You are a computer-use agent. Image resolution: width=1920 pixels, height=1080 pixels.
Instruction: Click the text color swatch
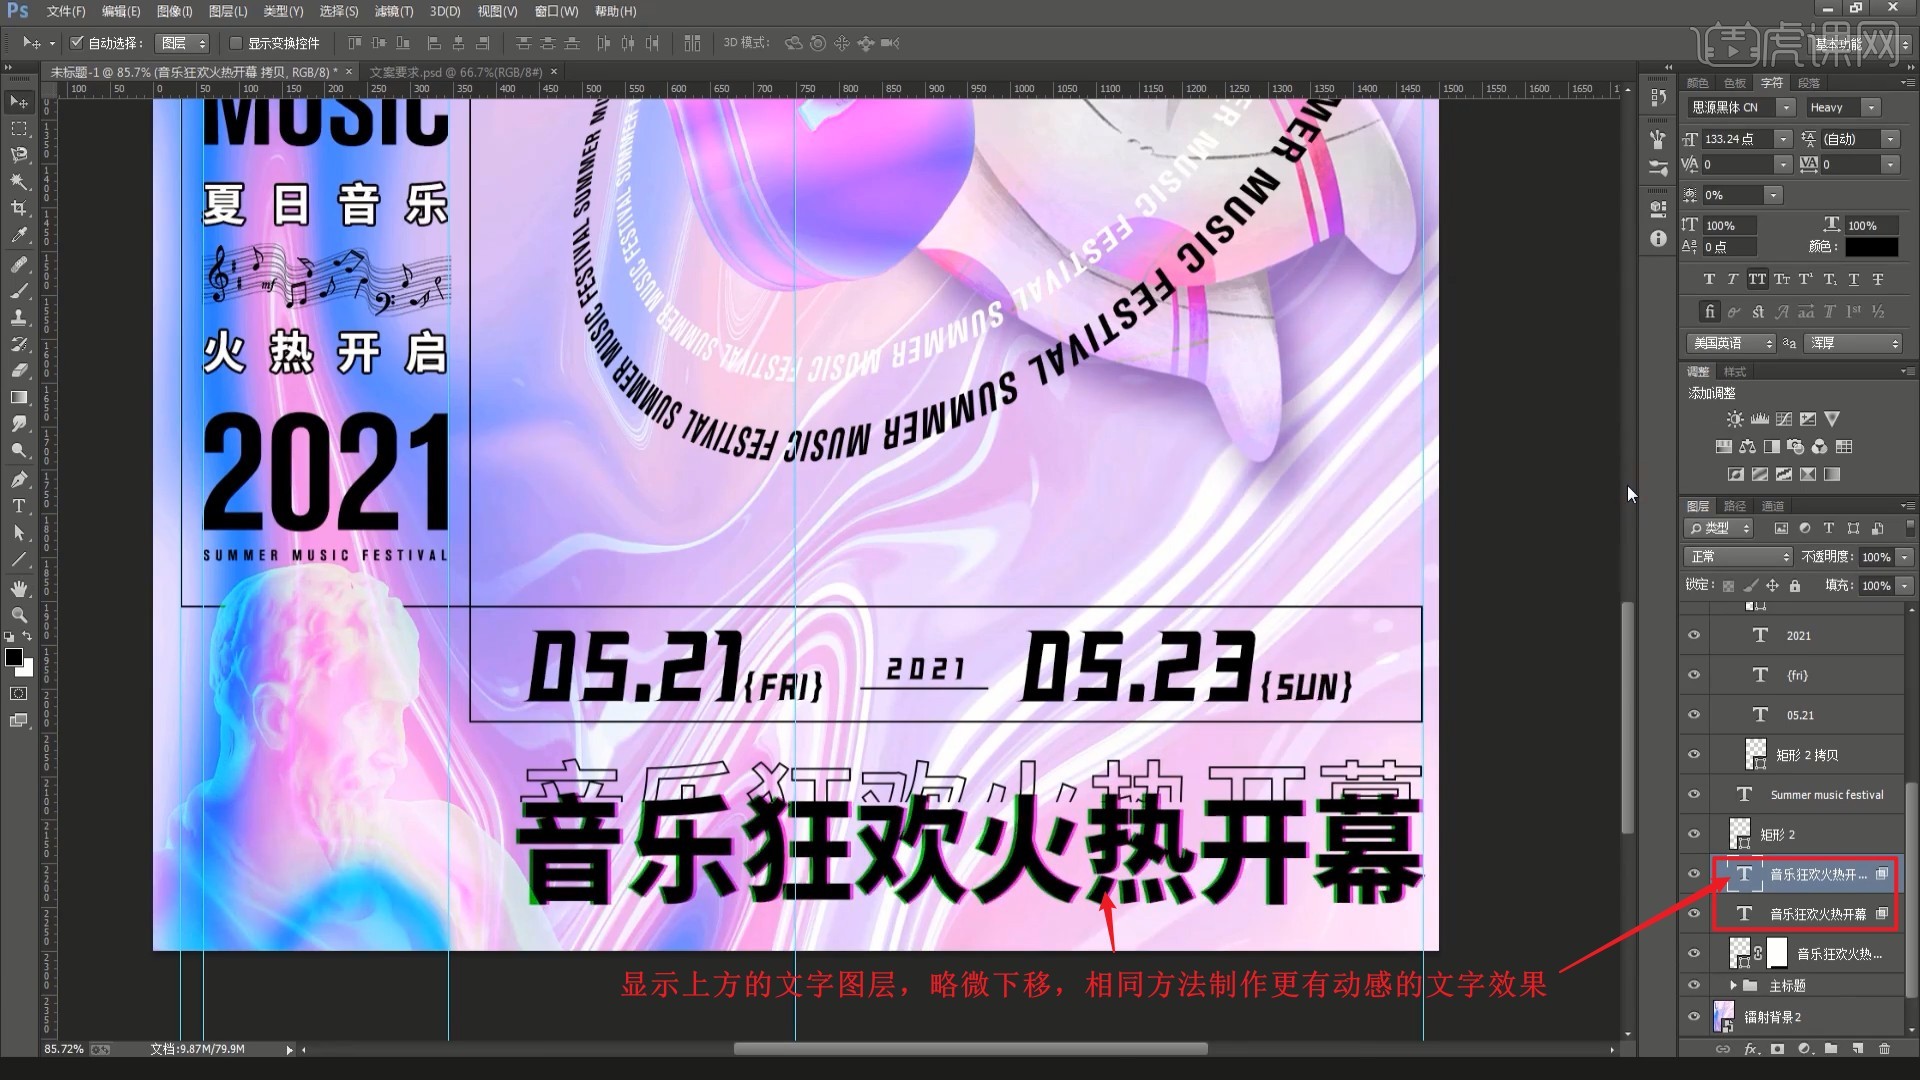point(1871,246)
